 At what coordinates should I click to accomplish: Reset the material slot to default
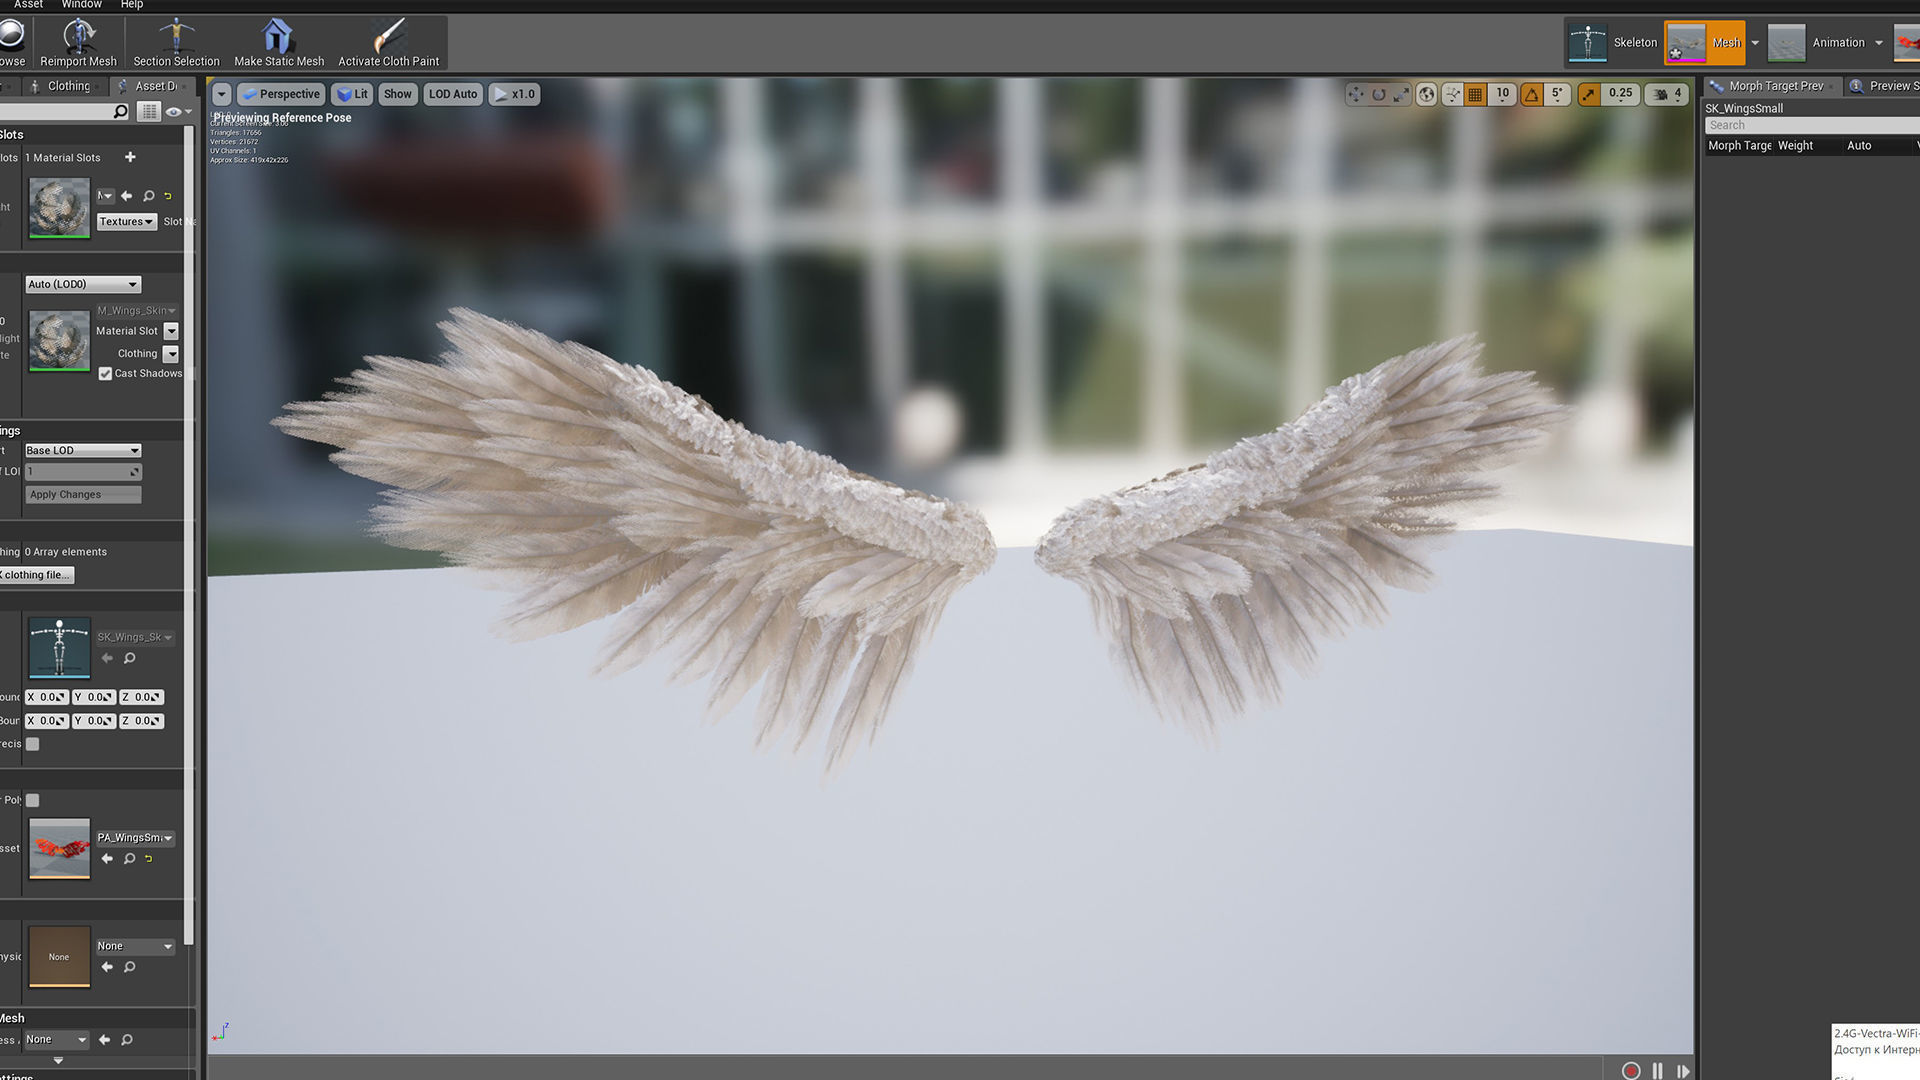point(168,196)
